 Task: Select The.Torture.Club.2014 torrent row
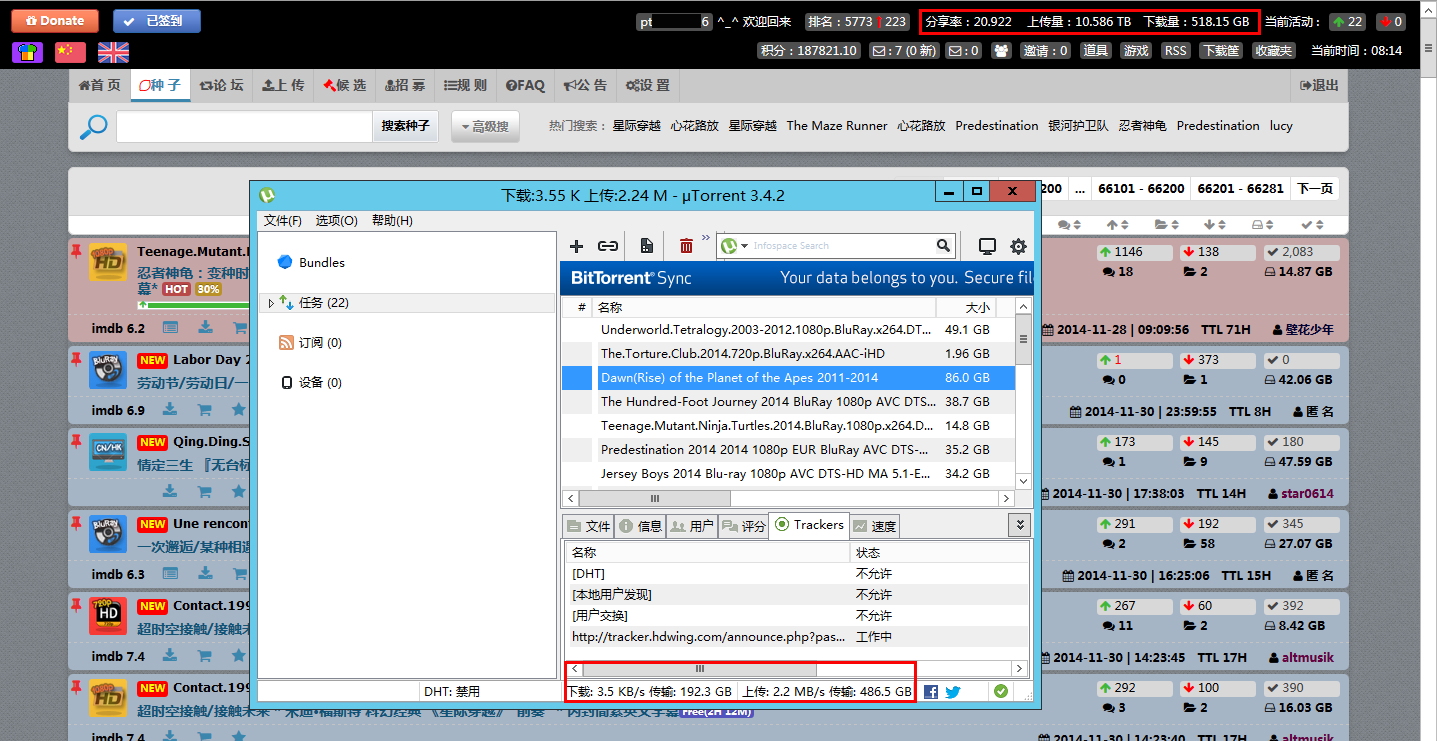tap(788, 353)
